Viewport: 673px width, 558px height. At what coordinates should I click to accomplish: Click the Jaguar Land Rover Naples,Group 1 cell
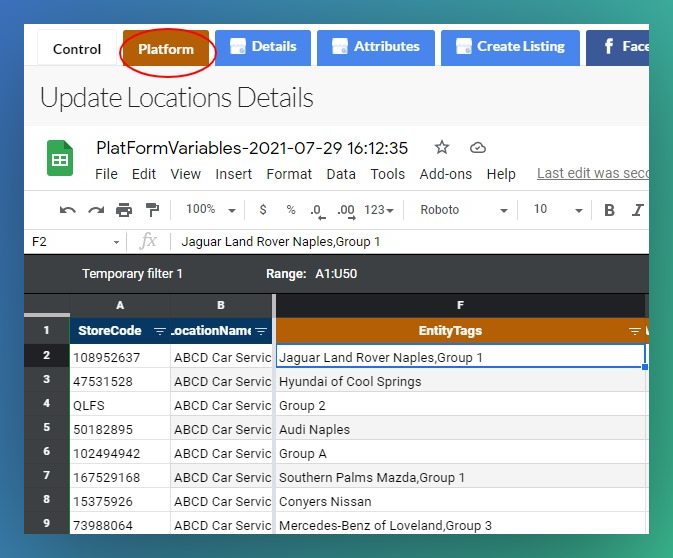pos(461,356)
